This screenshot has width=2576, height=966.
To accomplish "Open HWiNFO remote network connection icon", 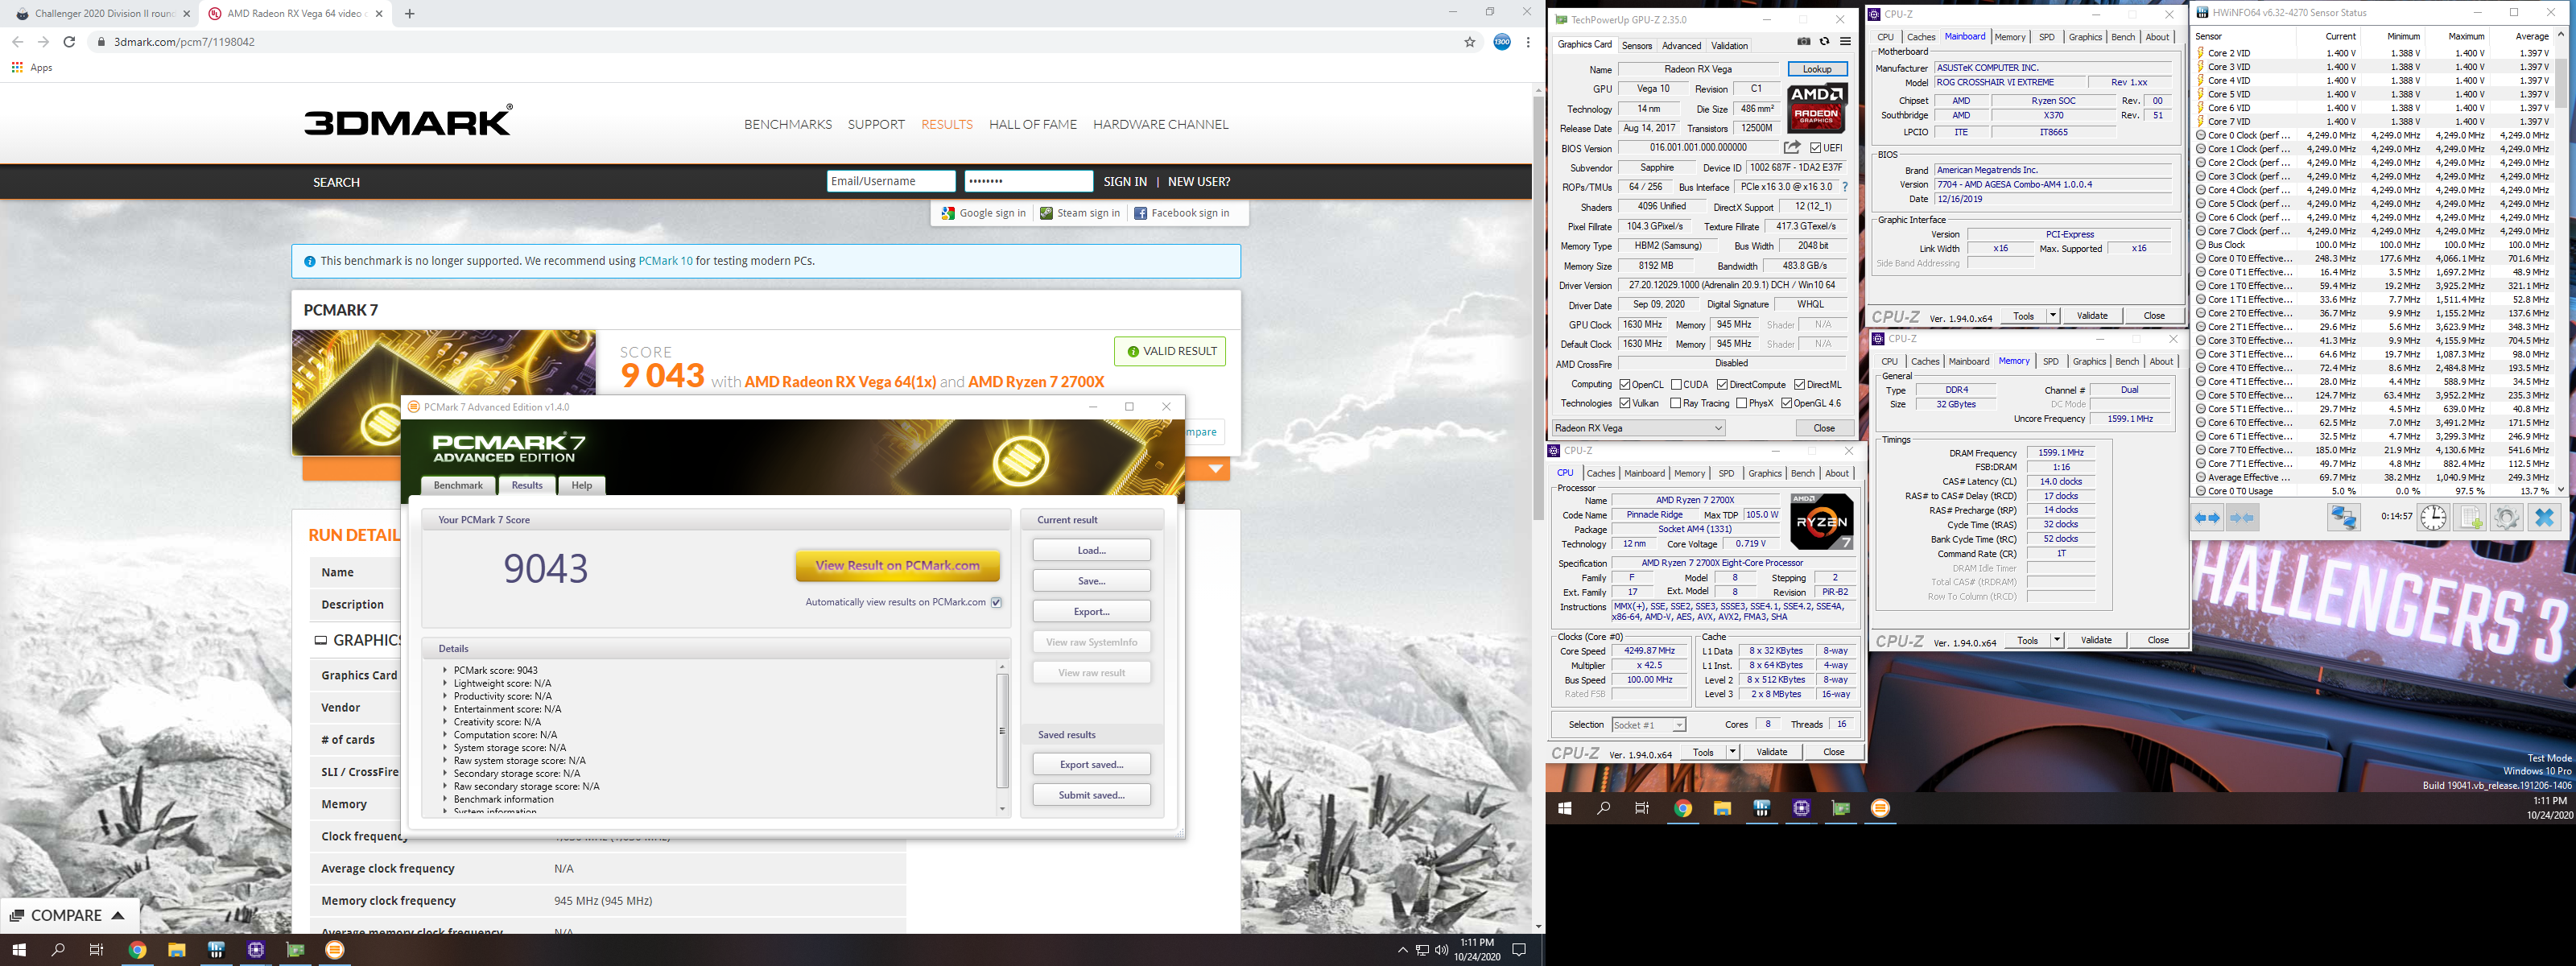I will [2343, 517].
